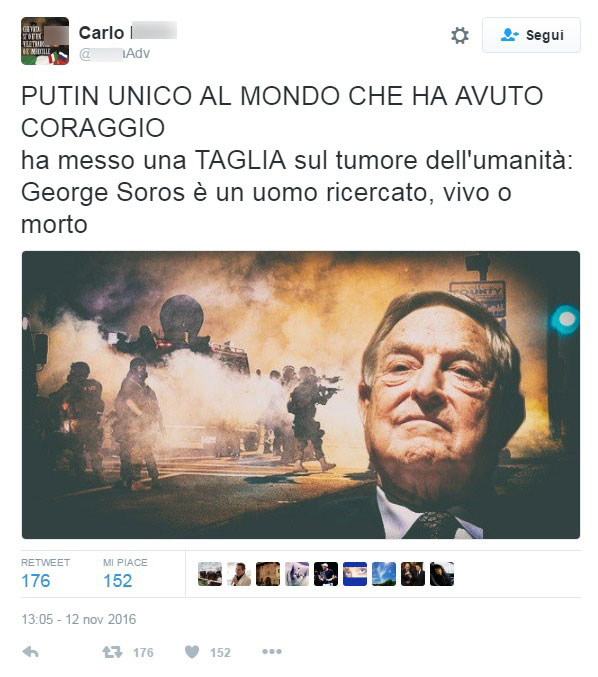This screenshot has width=598, height=677.
Task: Click the heart like icon
Action: click(x=192, y=652)
